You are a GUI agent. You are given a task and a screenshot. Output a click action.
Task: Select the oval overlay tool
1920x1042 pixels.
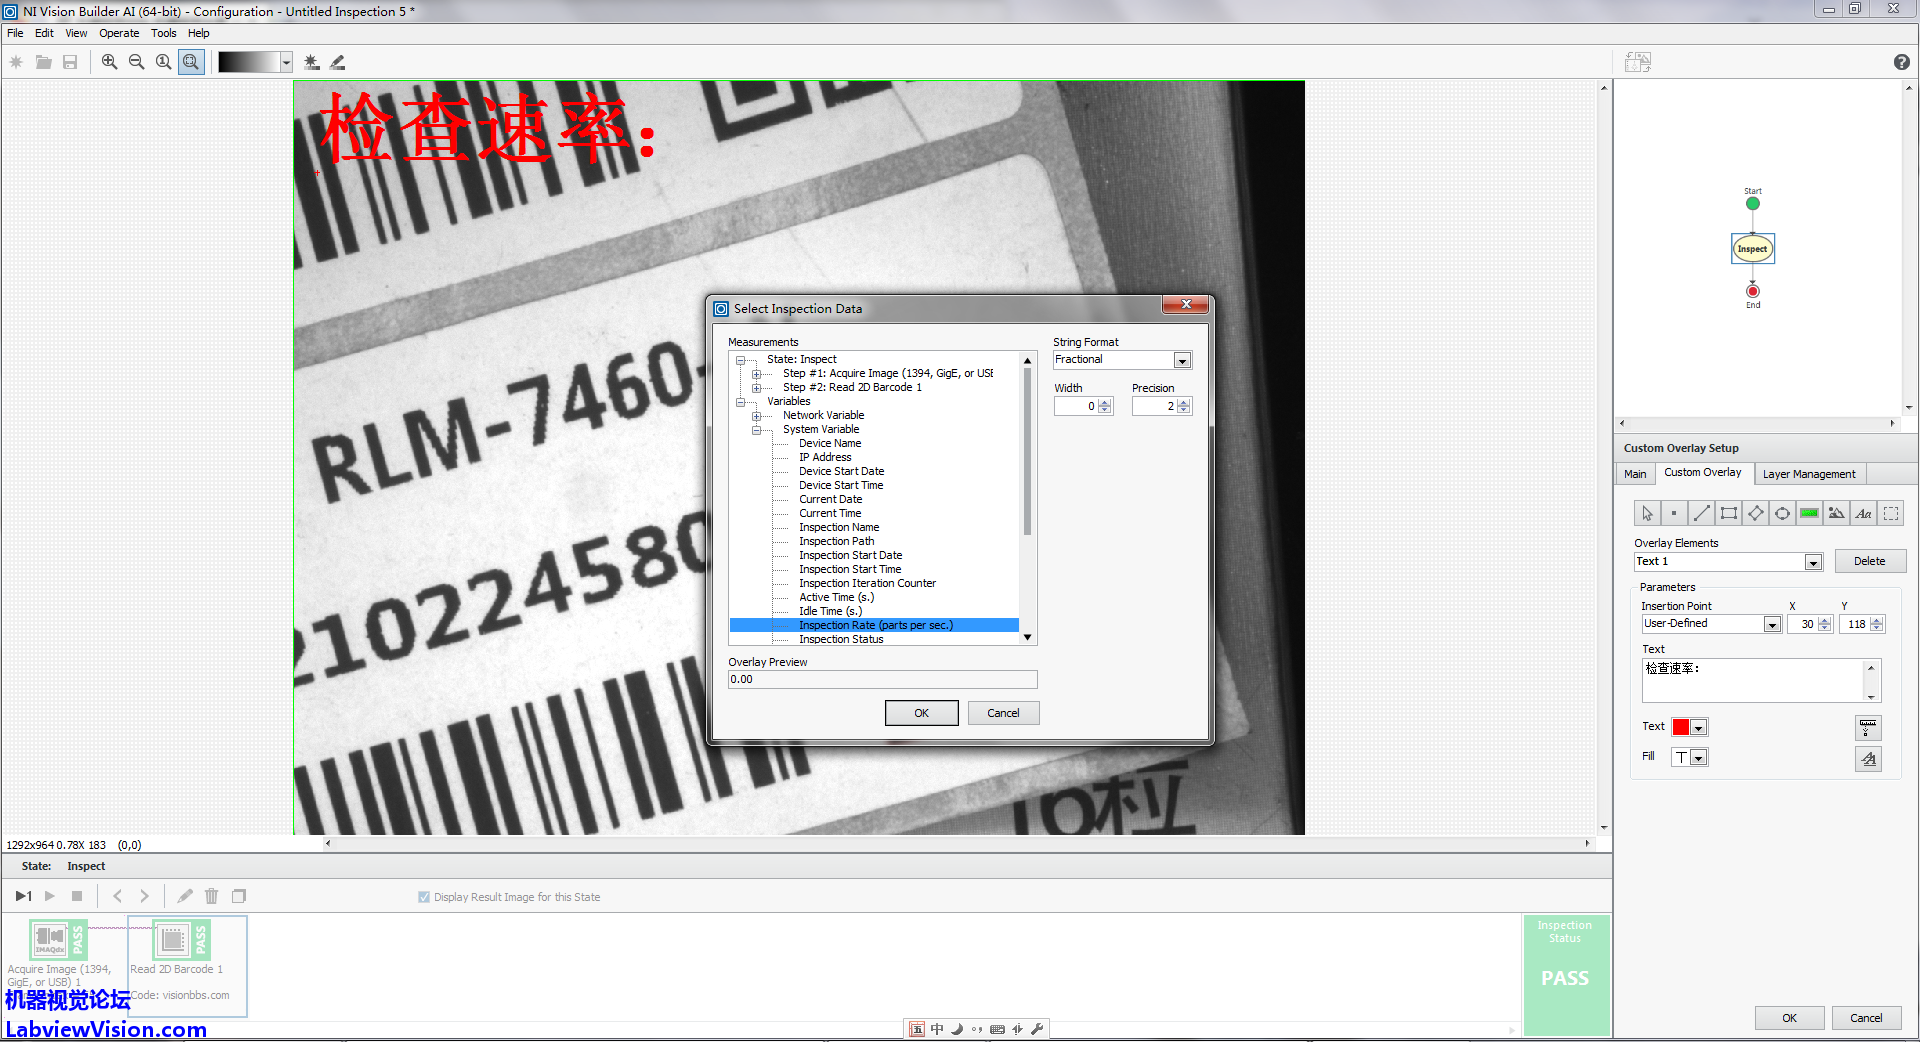coord(1782,514)
